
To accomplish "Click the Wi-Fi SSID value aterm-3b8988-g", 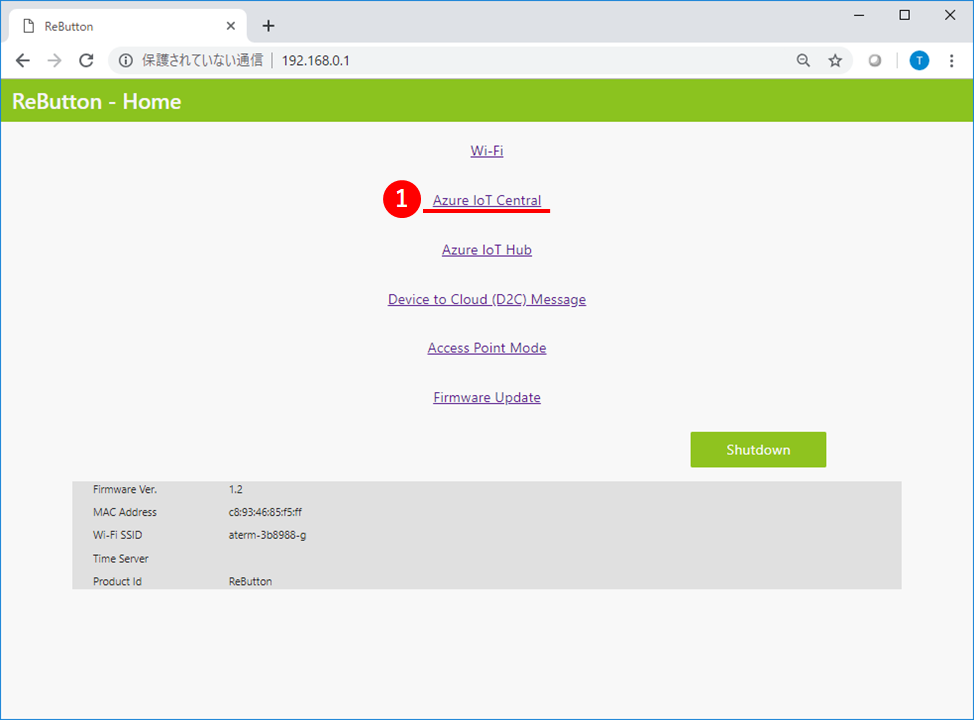I will click(x=267, y=535).
